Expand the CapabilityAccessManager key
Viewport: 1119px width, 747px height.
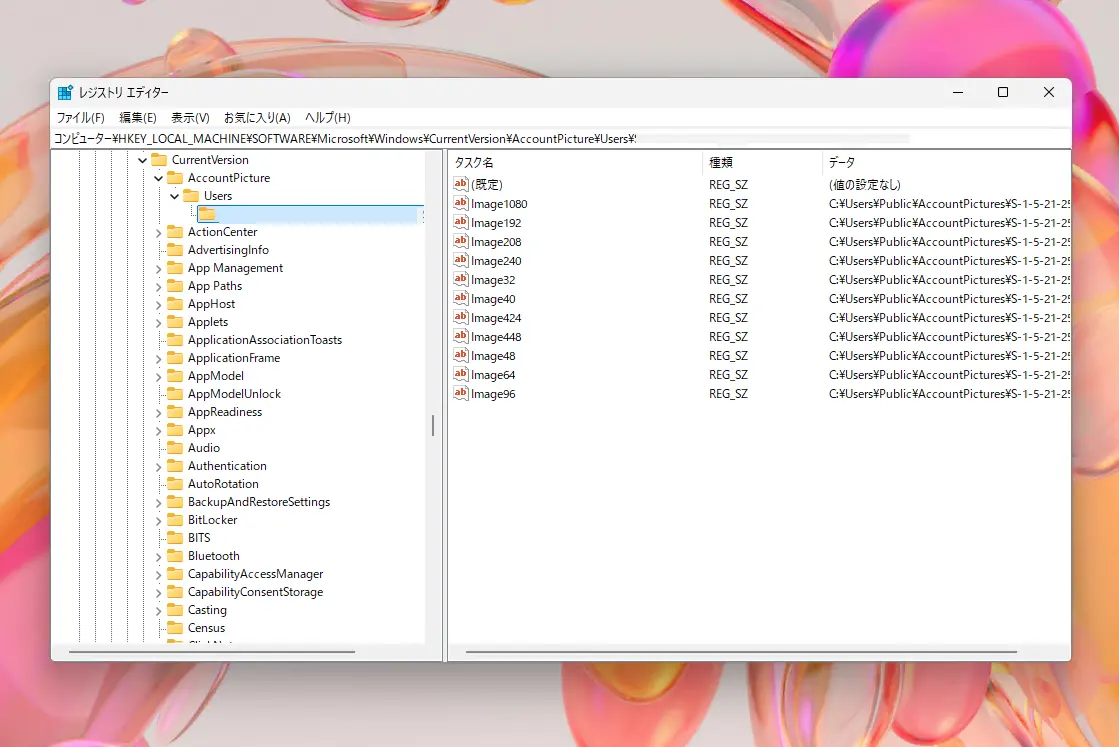pyautogui.click(x=158, y=574)
